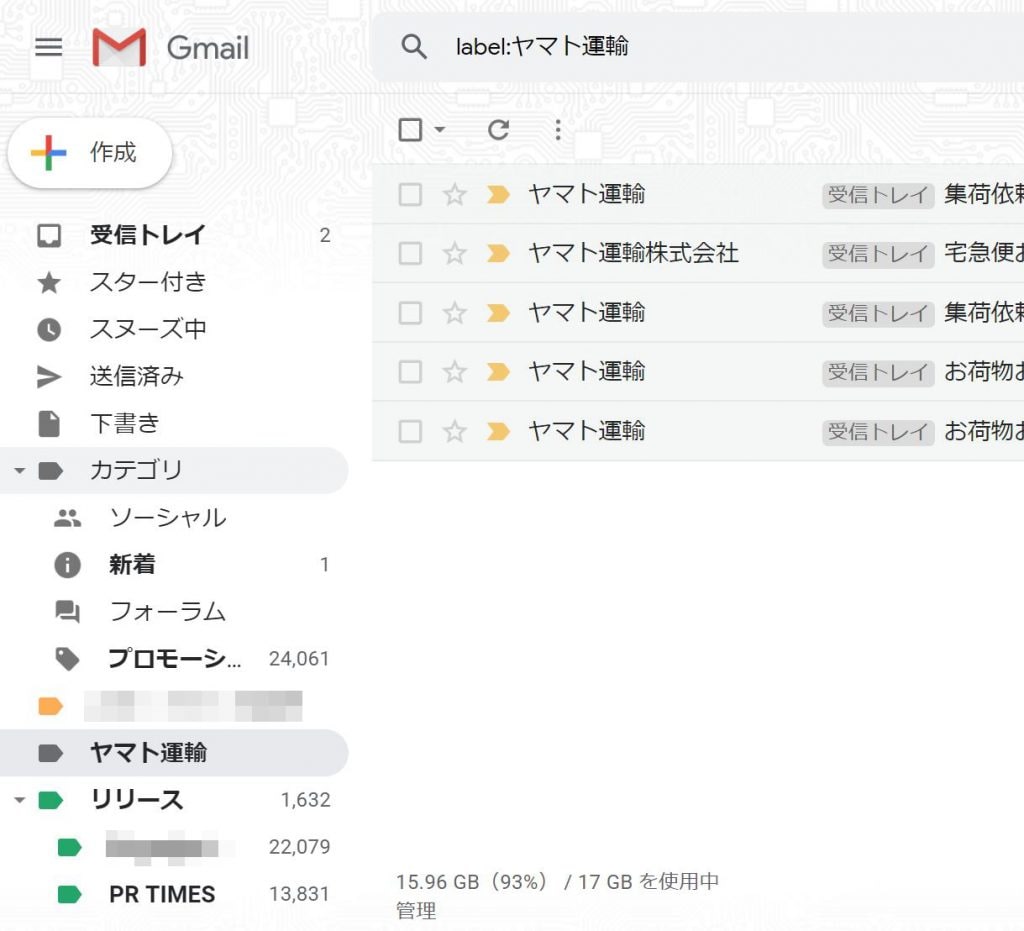Collapse the リリース label tree

[x=20, y=800]
